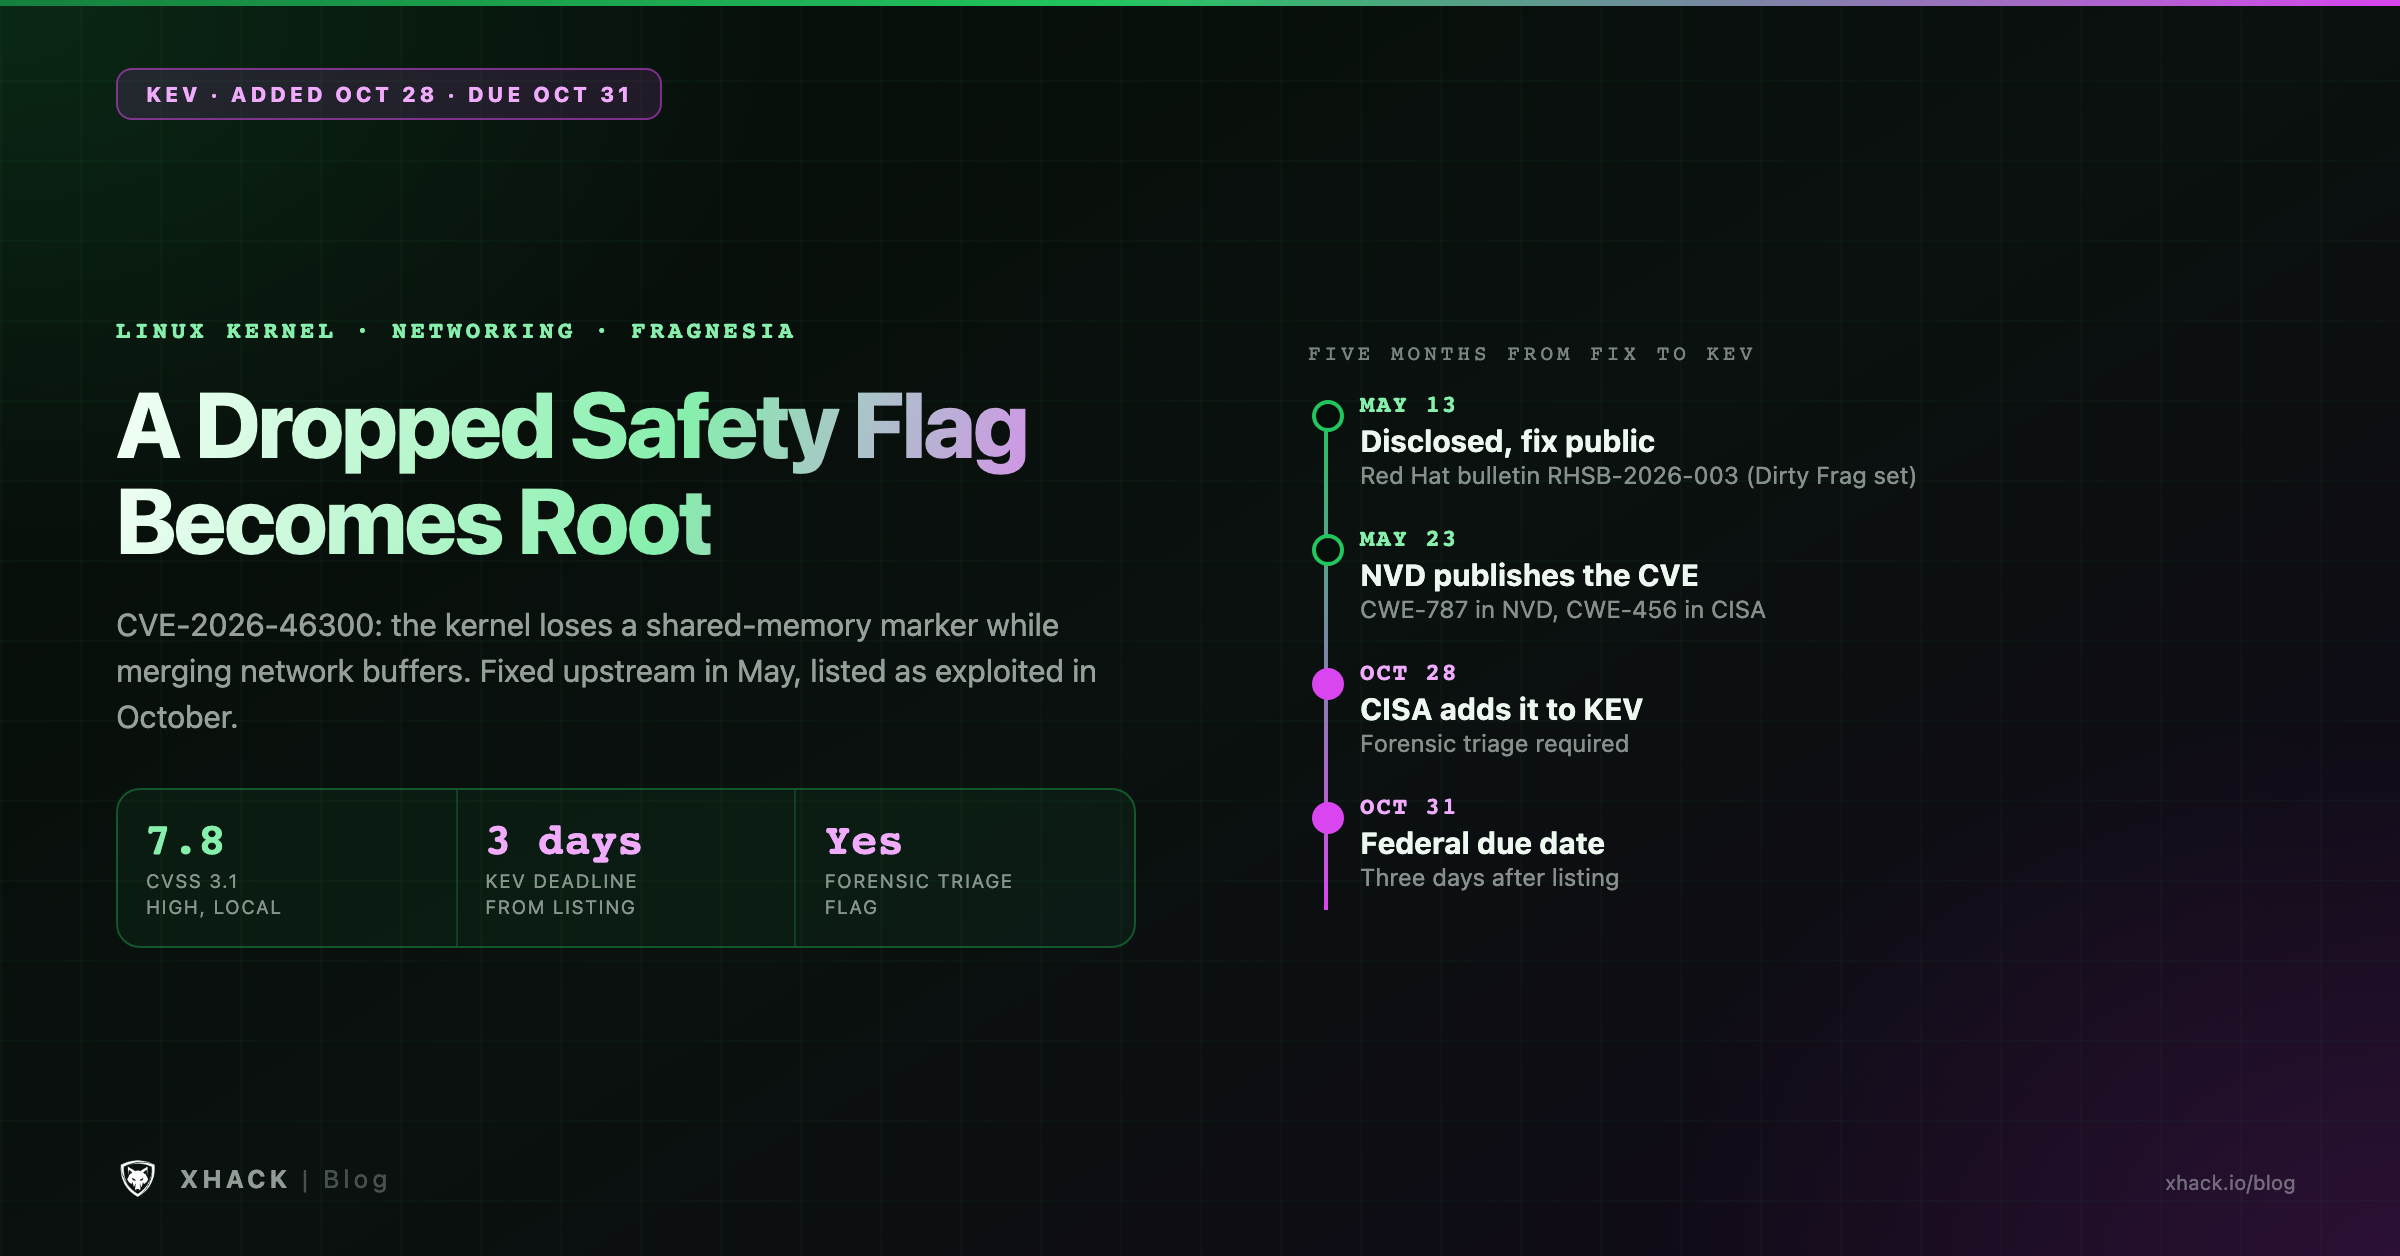
Task: Click the Yes forensic triage value
Action: (x=864, y=841)
